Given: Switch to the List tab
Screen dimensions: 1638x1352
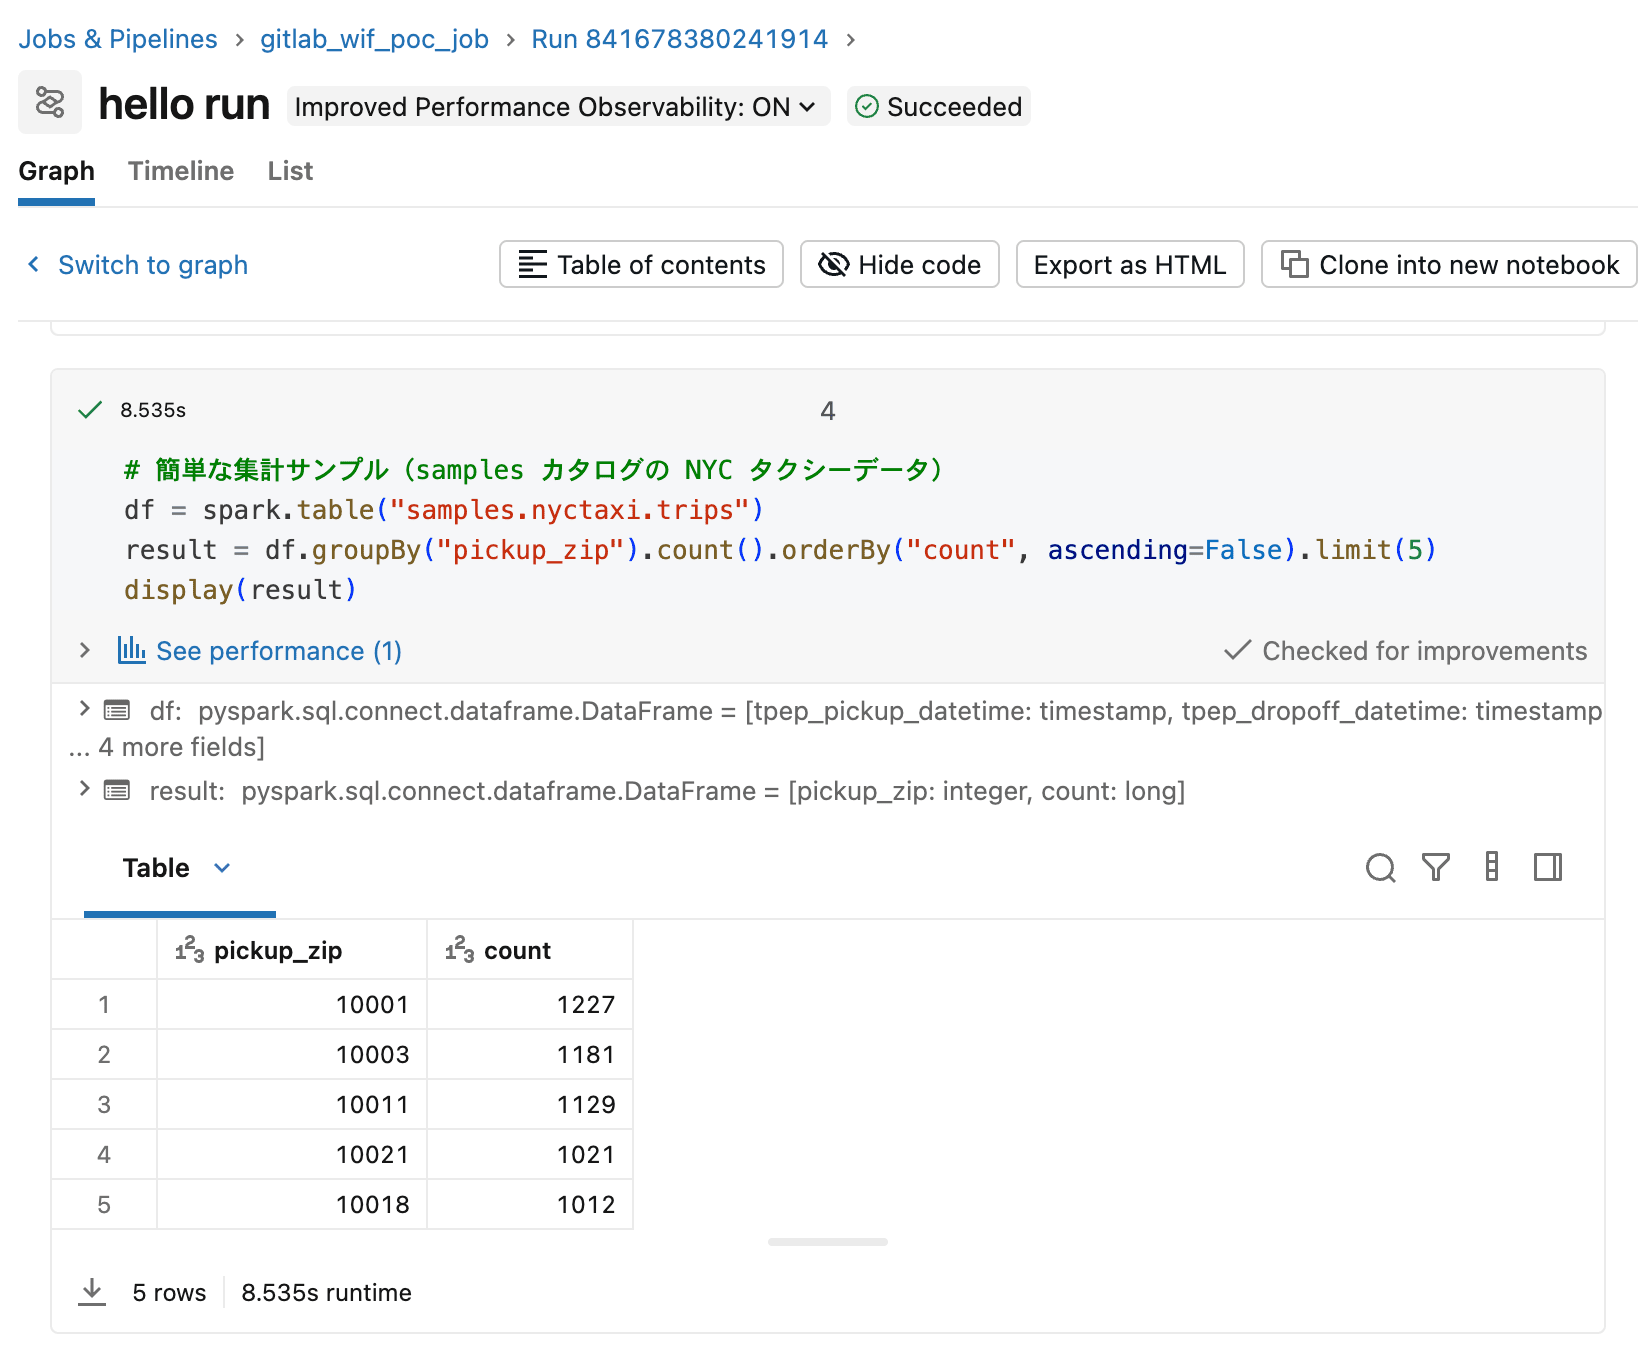Looking at the screenshot, I should pyautogui.click(x=290, y=171).
